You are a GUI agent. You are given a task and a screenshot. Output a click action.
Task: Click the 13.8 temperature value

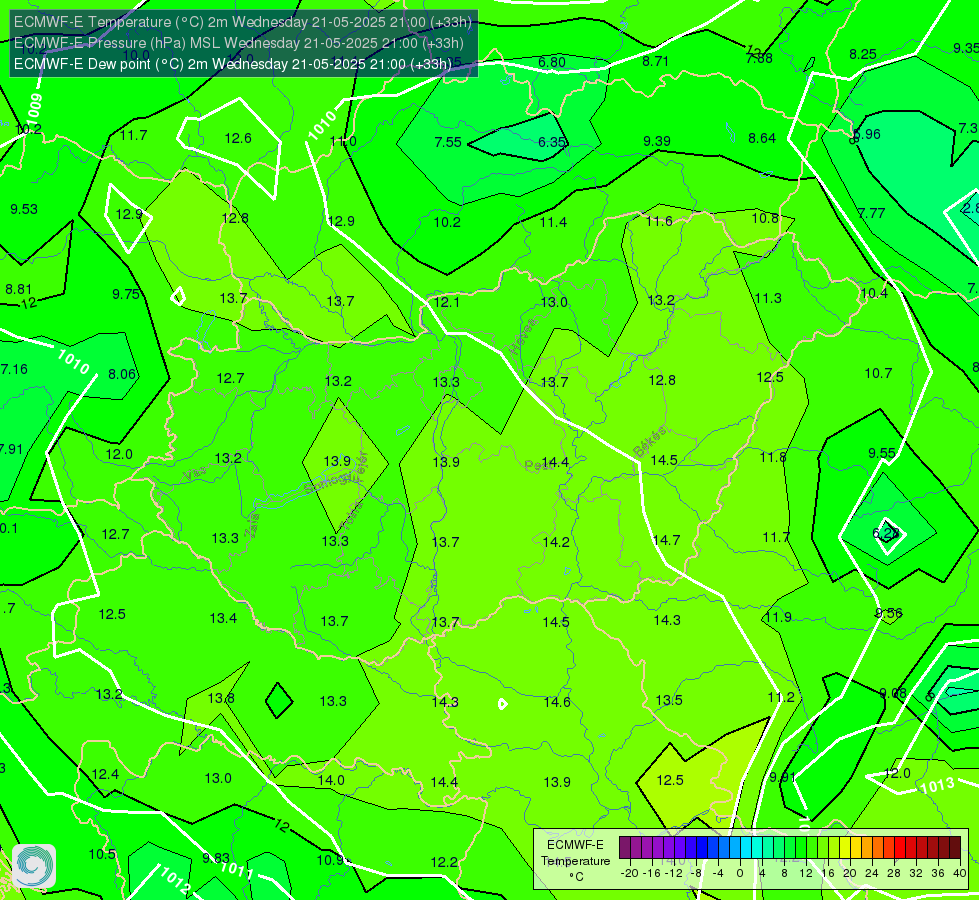click(221, 698)
